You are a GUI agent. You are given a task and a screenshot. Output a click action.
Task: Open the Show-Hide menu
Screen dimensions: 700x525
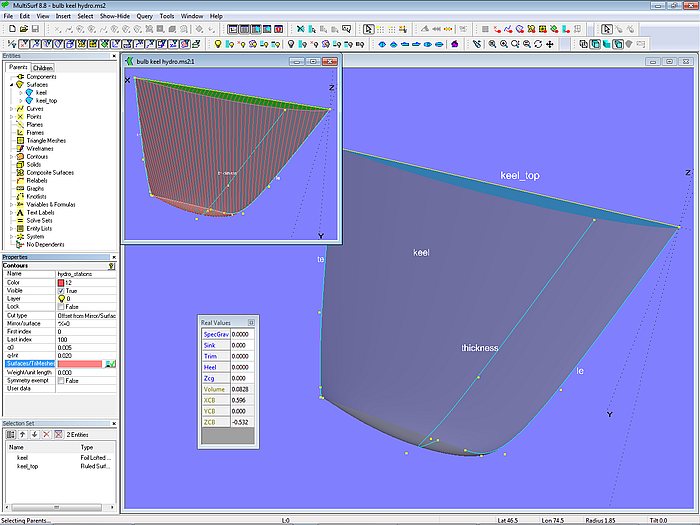point(112,16)
